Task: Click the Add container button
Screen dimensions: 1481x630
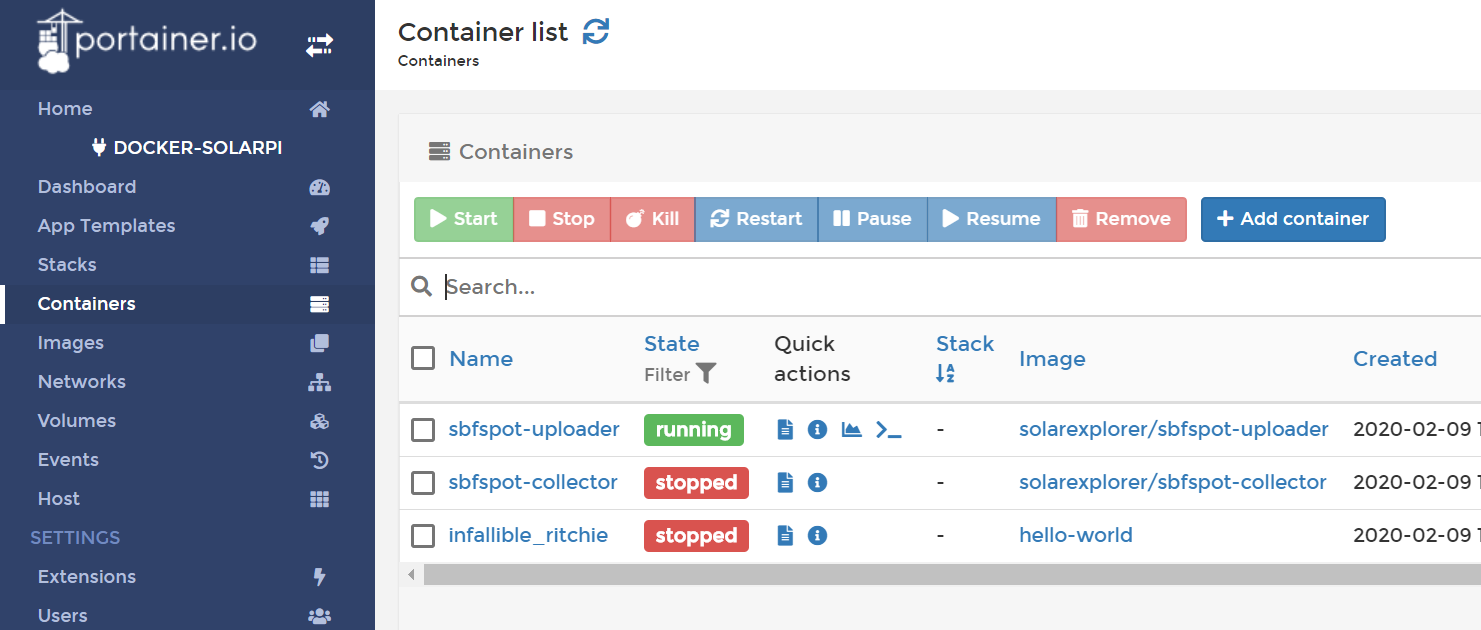Action: point(1292,219)
